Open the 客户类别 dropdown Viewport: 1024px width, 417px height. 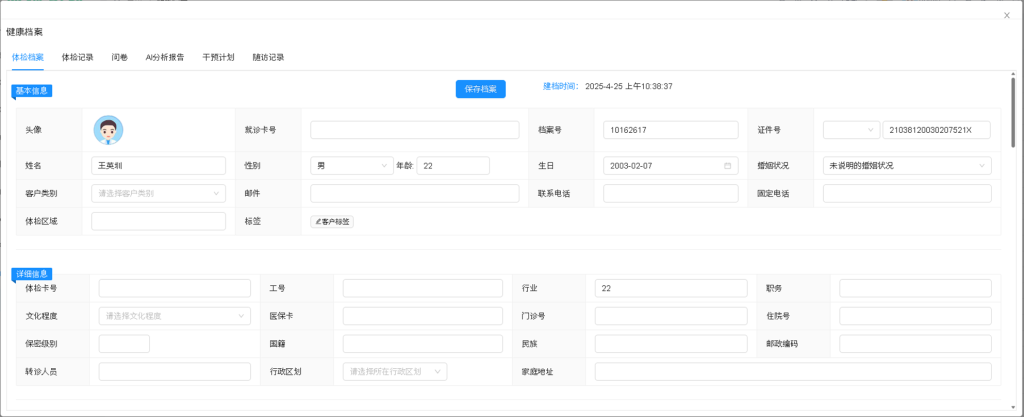pos(159,193)
